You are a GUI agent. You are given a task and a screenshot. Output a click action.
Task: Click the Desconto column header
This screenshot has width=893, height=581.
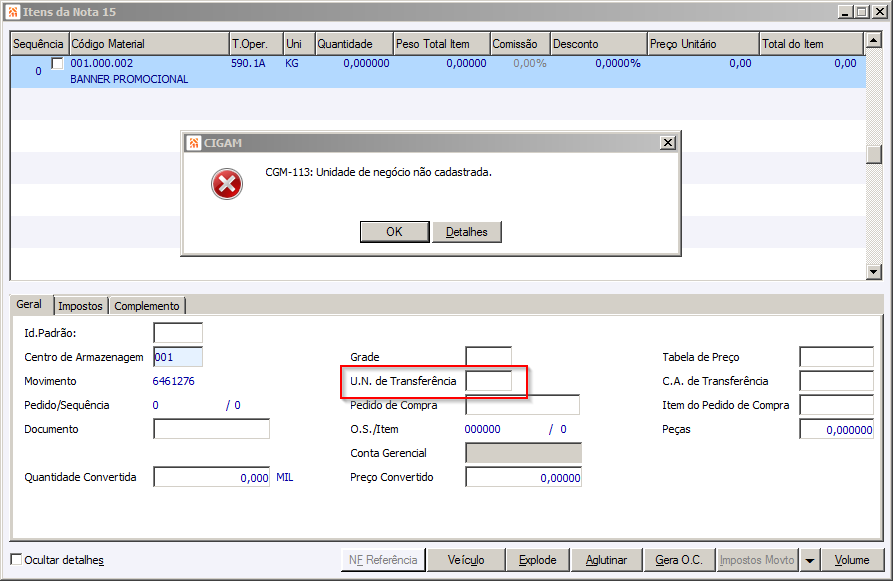pos(599,44)
